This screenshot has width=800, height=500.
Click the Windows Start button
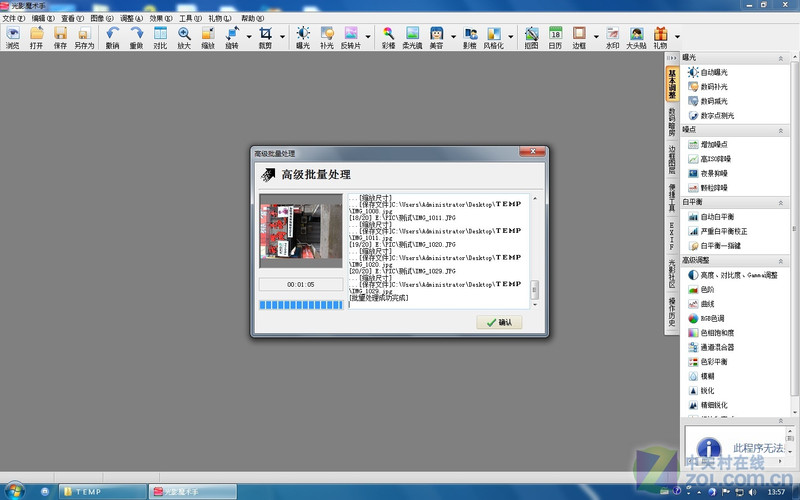[x=14, y=491]
